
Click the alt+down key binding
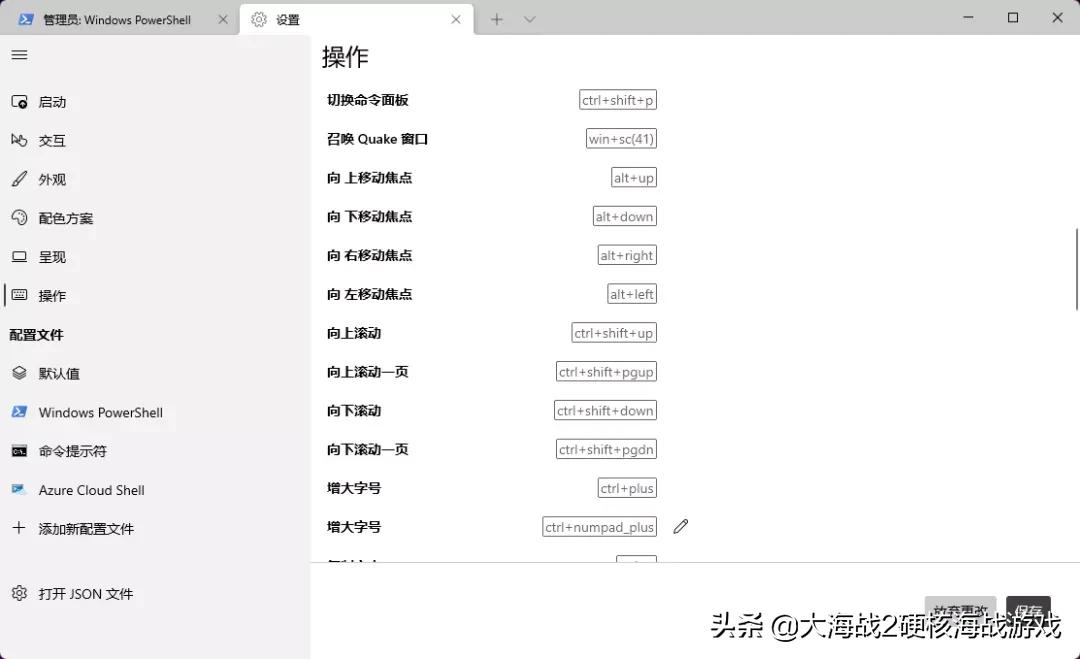point(625,216)
